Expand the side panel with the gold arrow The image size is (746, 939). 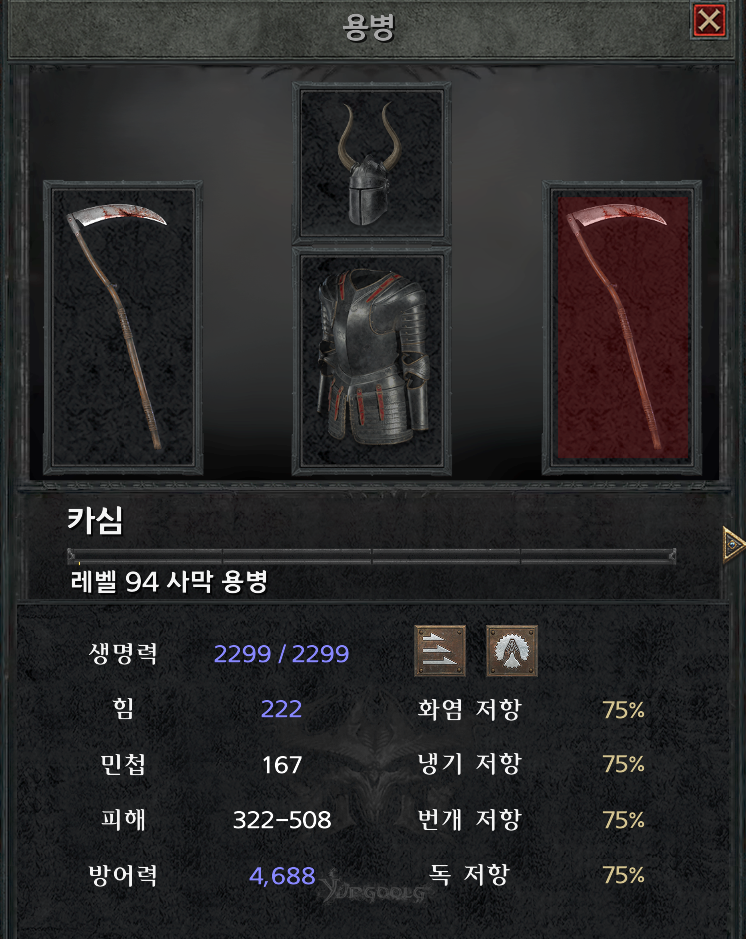click(733, 545)
